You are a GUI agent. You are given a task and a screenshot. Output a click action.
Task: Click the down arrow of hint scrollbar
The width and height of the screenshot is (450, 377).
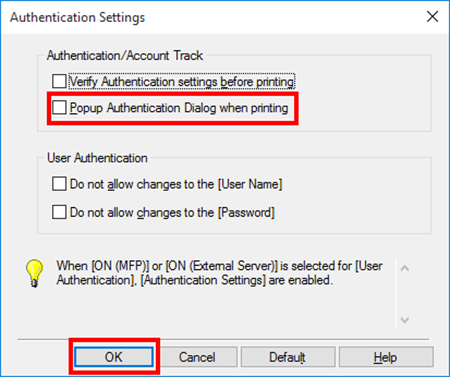(x=405, y=320)
